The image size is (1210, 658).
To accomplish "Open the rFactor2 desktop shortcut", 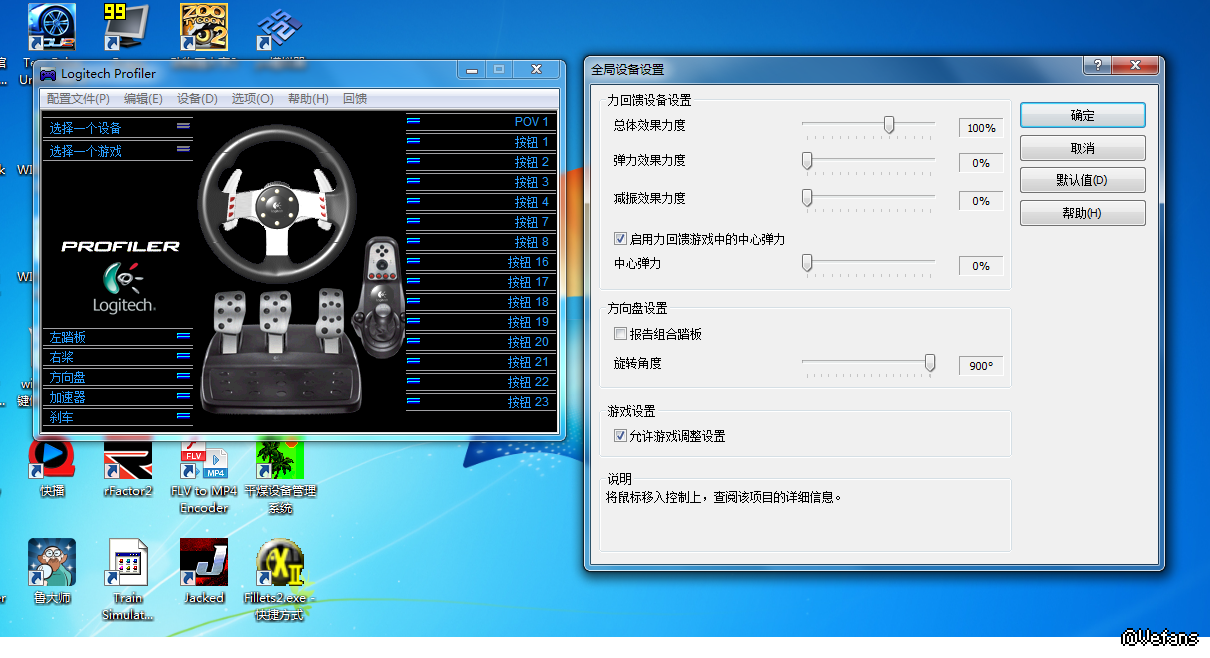I will tap(128, 461).
